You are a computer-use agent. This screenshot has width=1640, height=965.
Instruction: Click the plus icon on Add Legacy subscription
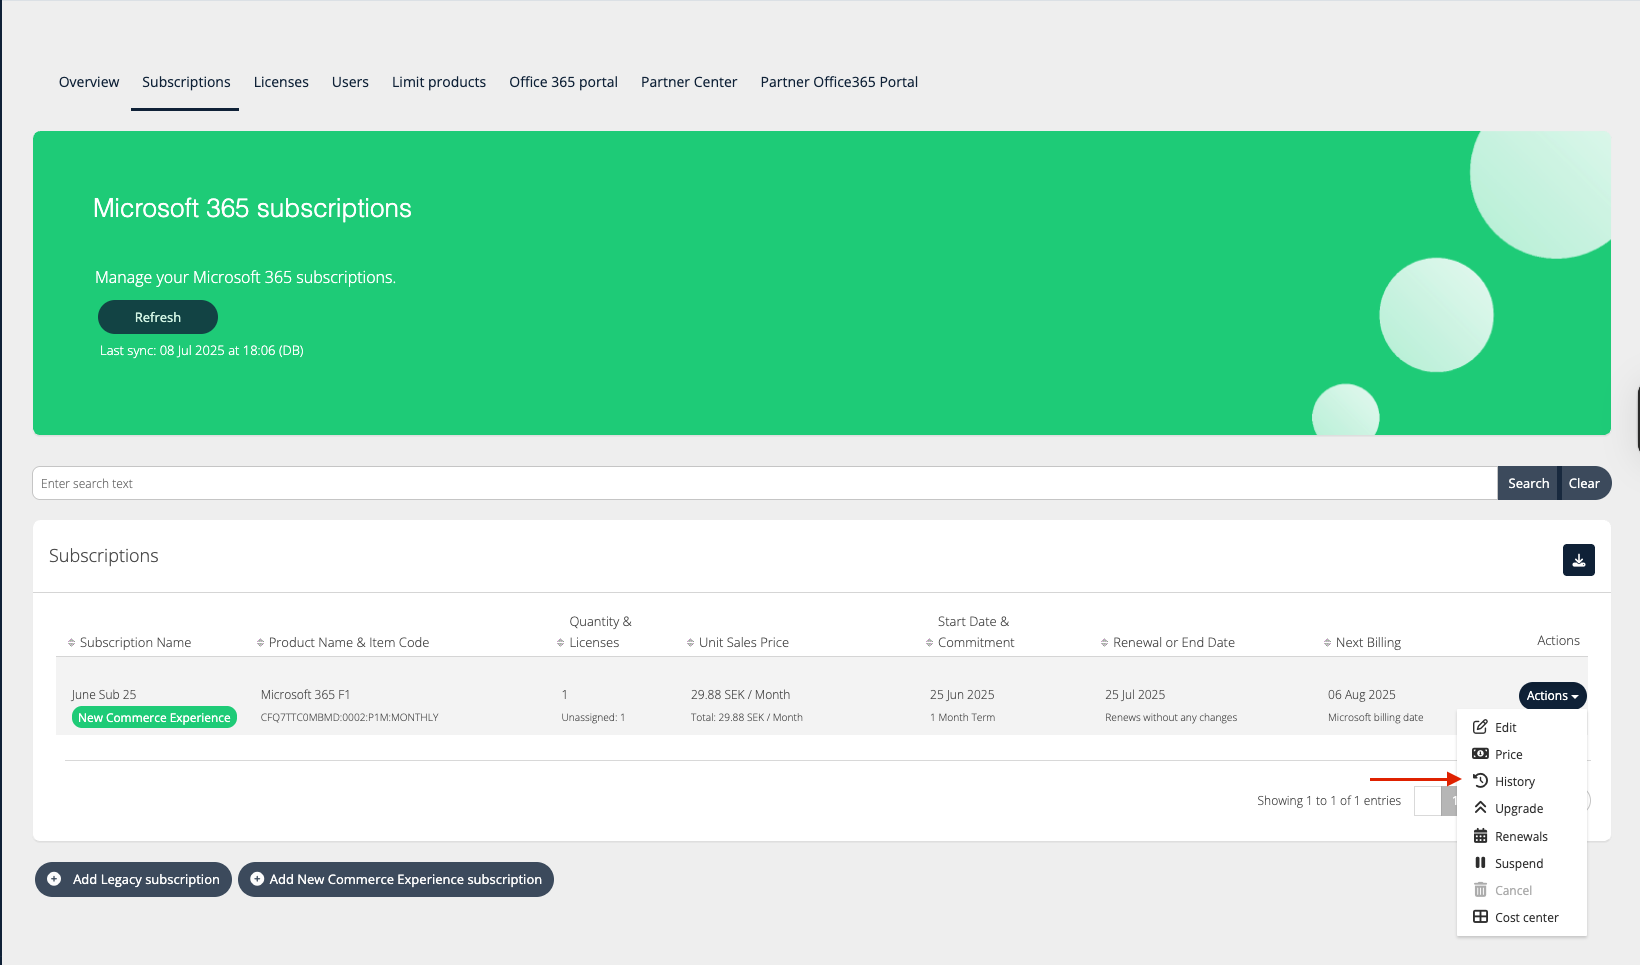[x=53, y=879]
